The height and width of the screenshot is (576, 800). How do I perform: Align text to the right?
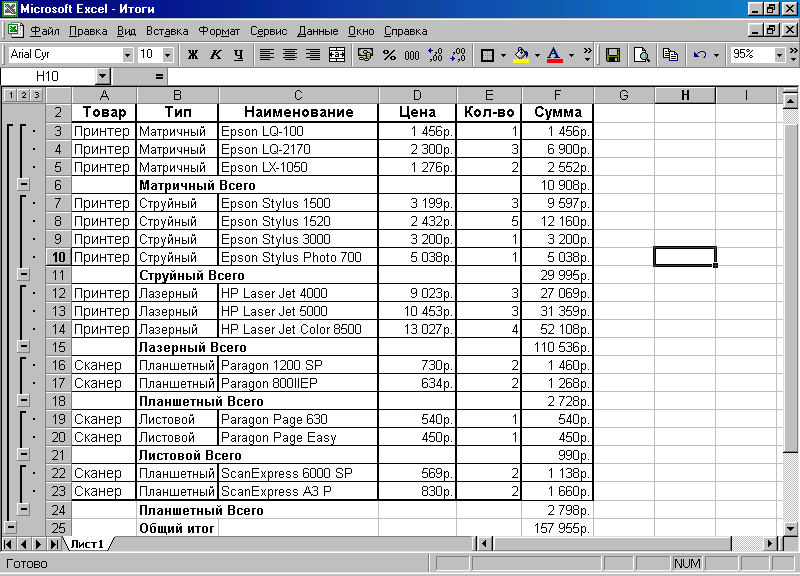pos(313,55)
